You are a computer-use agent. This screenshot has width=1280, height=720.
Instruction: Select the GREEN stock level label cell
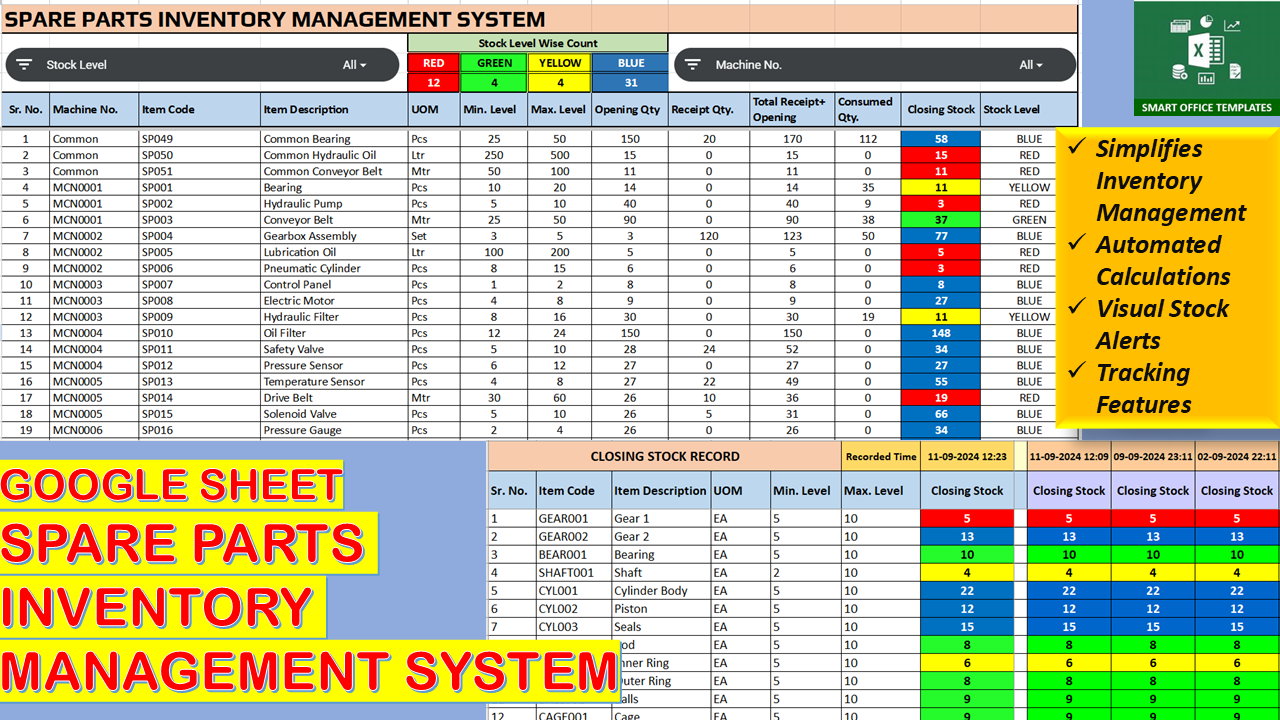pyautogui.click(x=494, y=63)
